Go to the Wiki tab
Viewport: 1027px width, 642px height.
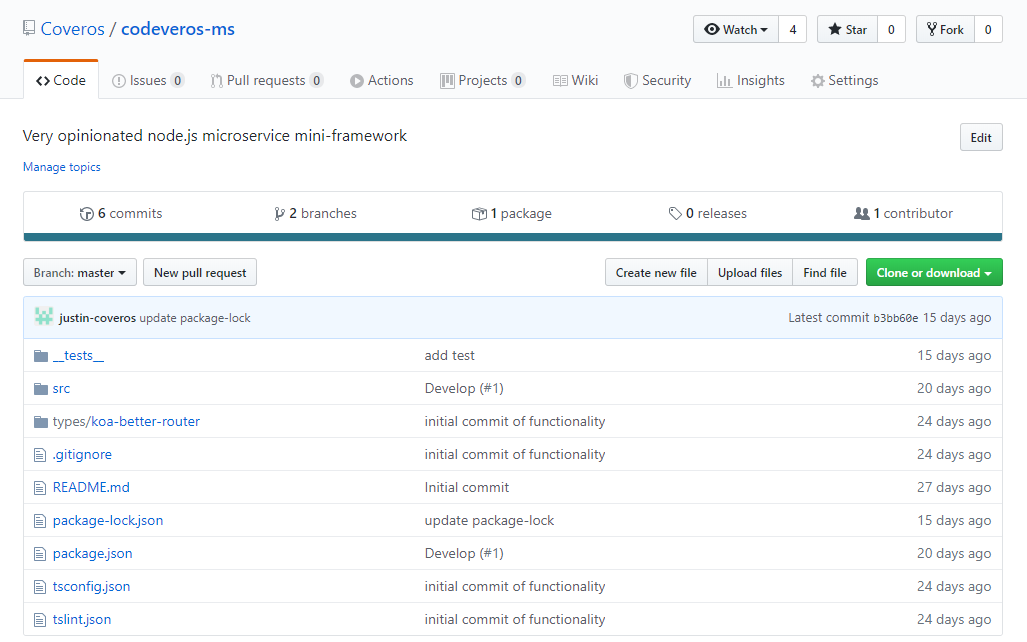(x=576, y=81)
